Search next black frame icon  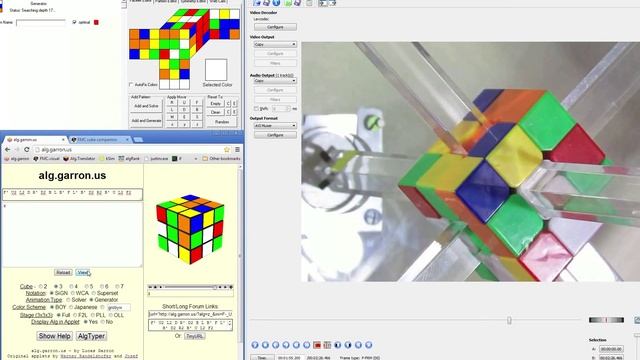click(348, 345)
